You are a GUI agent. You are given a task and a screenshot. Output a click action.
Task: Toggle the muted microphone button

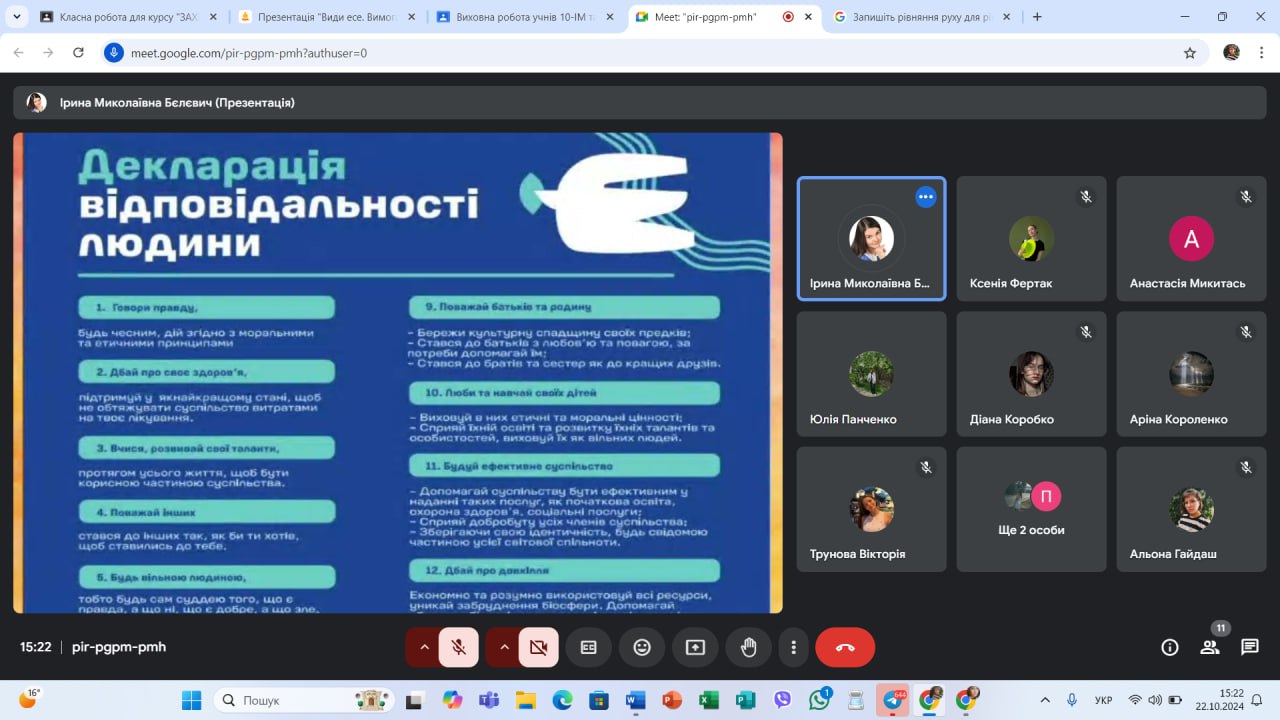tap(458, 647)
